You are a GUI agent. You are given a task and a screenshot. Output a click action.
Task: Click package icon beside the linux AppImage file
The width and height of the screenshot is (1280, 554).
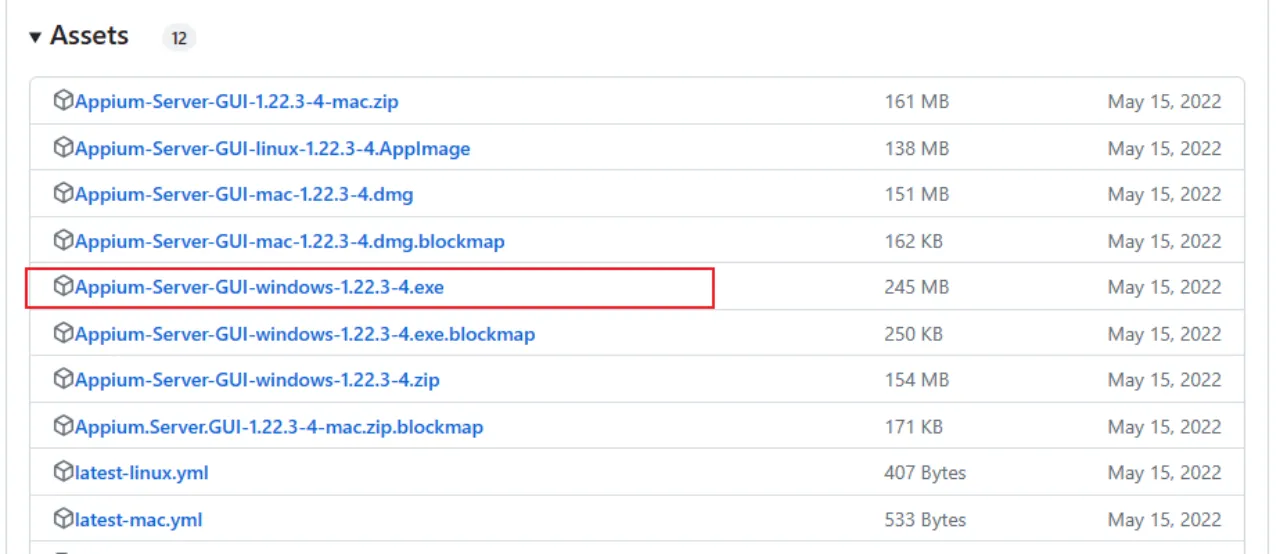point(63,148)
